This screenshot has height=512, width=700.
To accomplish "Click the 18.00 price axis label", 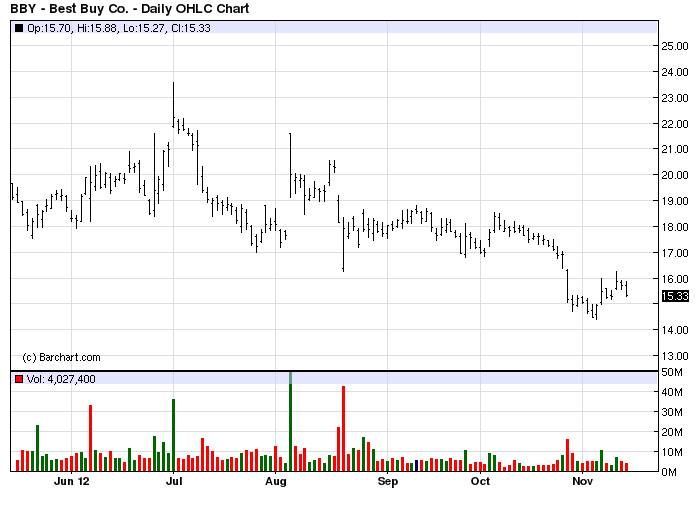I will tap(675, 227).
